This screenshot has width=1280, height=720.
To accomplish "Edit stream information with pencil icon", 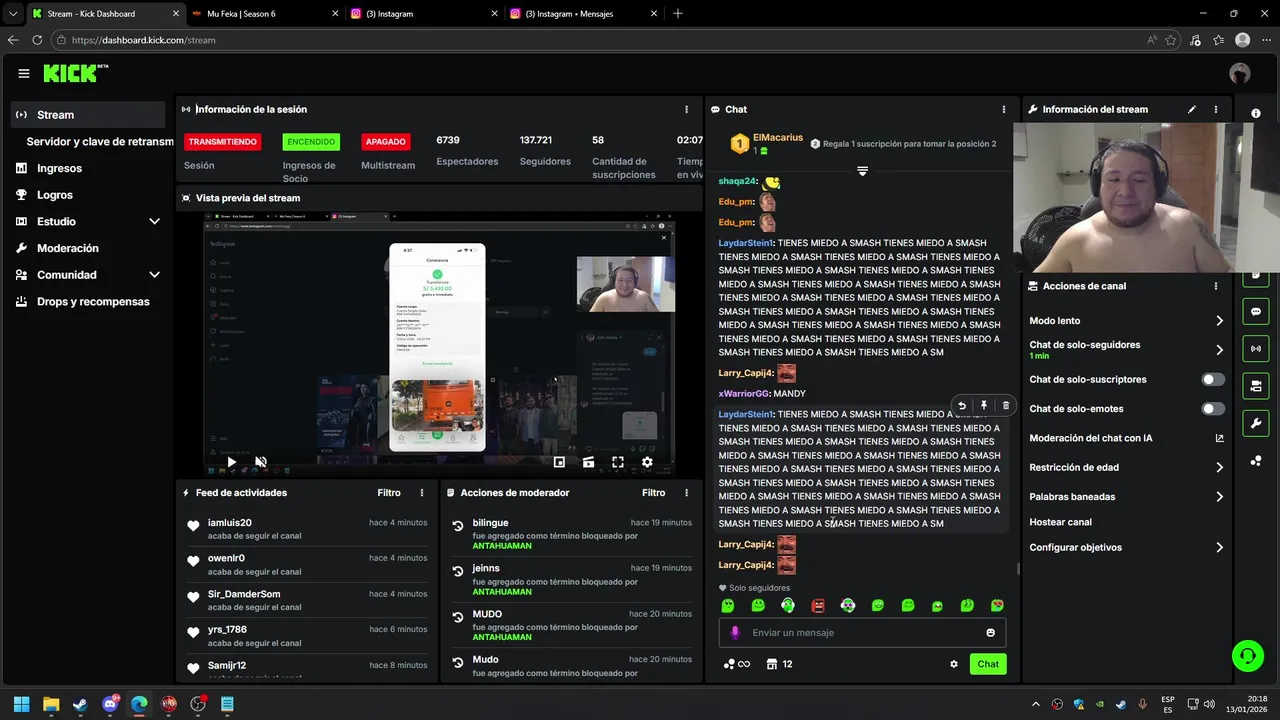I will (x=1192, y=109).
